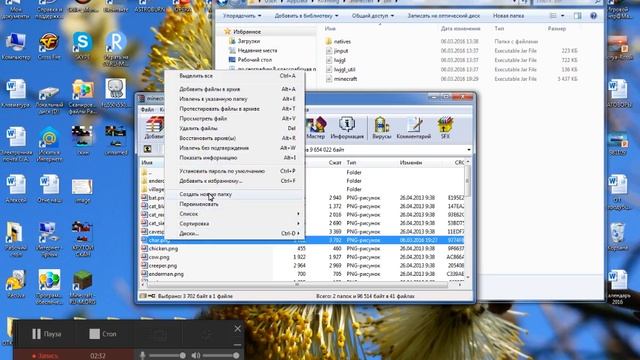Click the SFX archive toolbar icon
The width and height of the screenshot is (640, 360).
click(x=445, y=127)
